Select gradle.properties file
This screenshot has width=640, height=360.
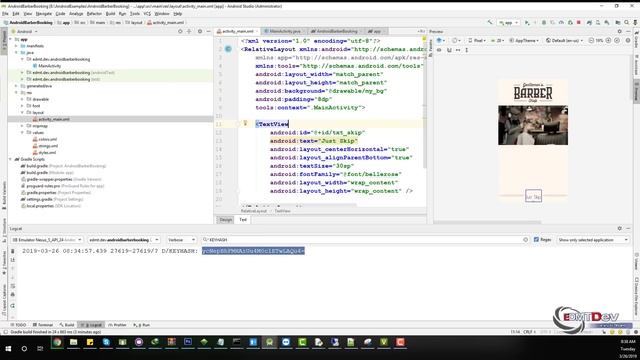tap(42, 192)
